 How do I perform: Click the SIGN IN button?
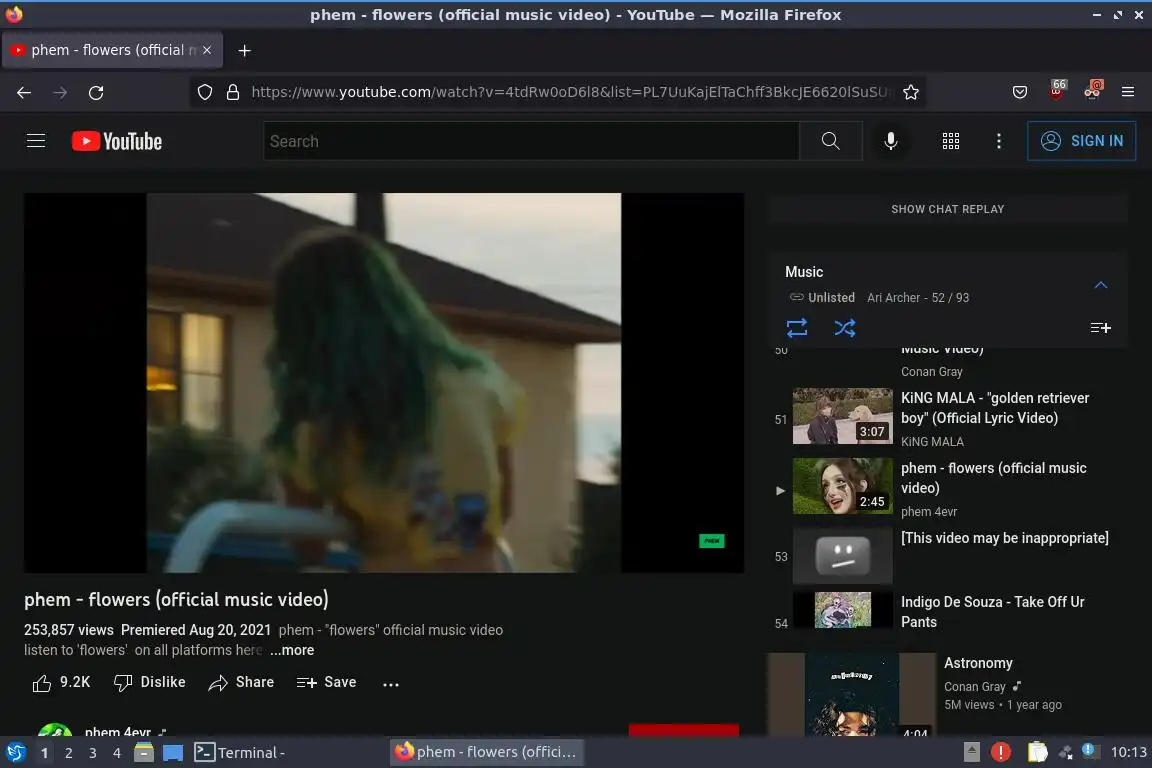pos(1081,141)
